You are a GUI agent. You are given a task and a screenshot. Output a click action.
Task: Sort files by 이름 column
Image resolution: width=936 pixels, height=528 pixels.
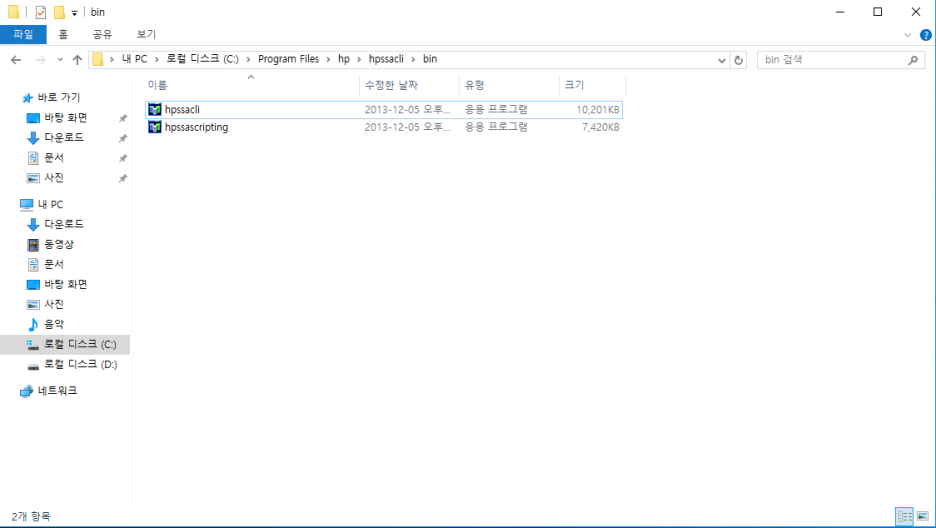click(x=251, y=85)
